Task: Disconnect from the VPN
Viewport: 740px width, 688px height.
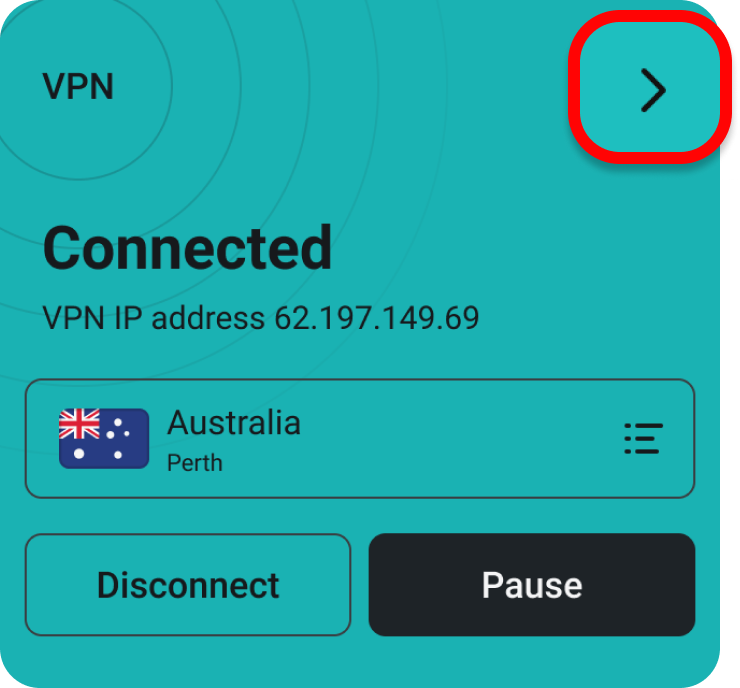Action: (188, 585)
